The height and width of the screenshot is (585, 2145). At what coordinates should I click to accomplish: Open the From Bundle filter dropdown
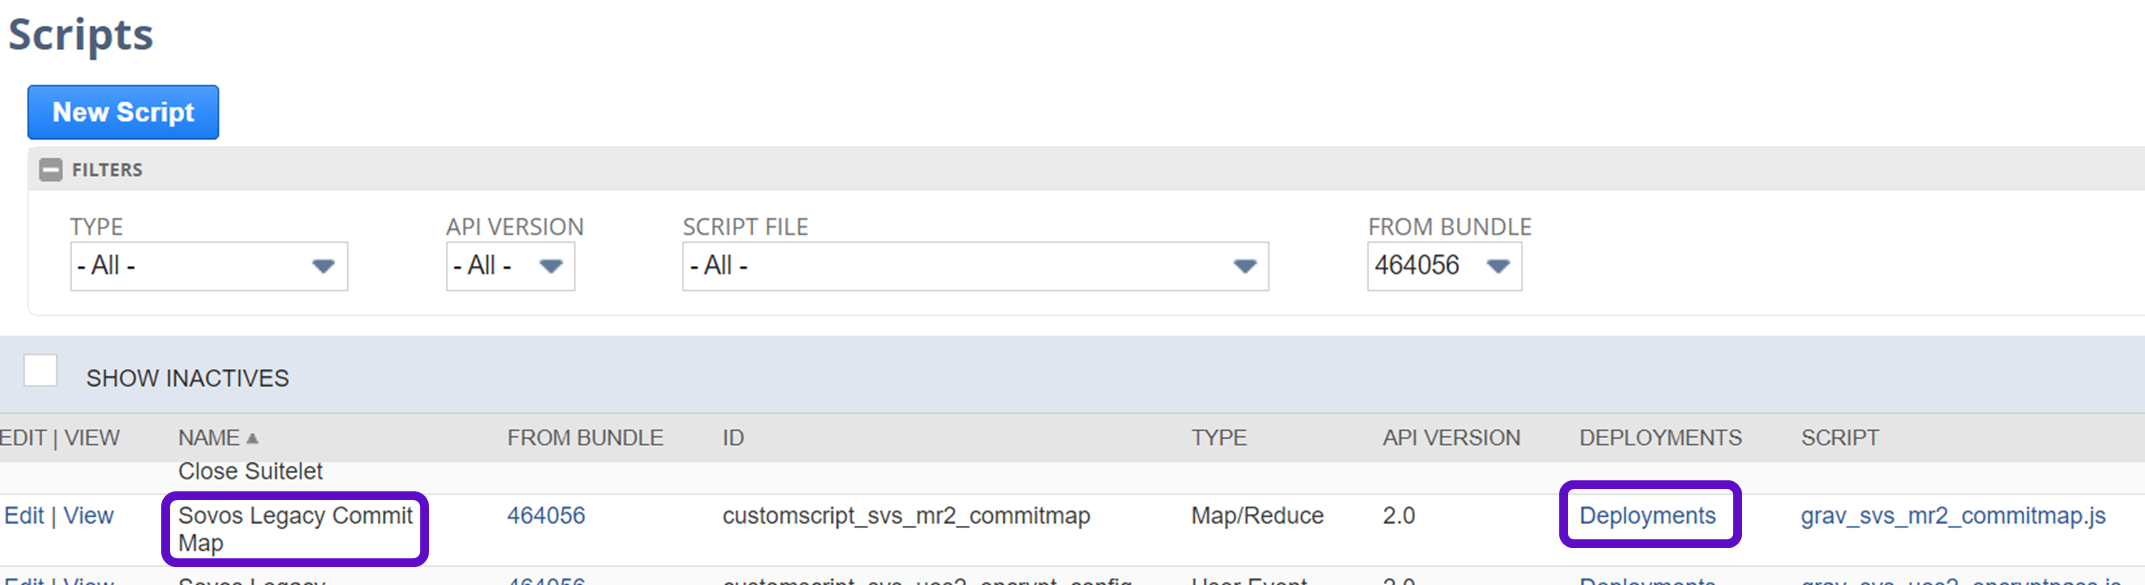[x=1444, y=266]
